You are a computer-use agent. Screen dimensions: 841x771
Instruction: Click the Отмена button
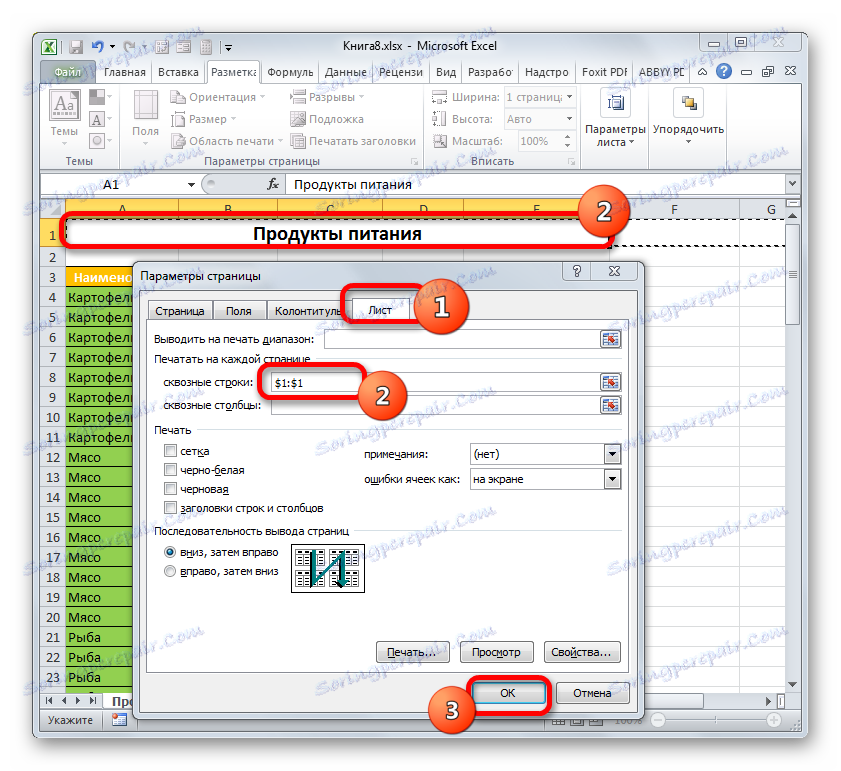click(x=592, y=693)
